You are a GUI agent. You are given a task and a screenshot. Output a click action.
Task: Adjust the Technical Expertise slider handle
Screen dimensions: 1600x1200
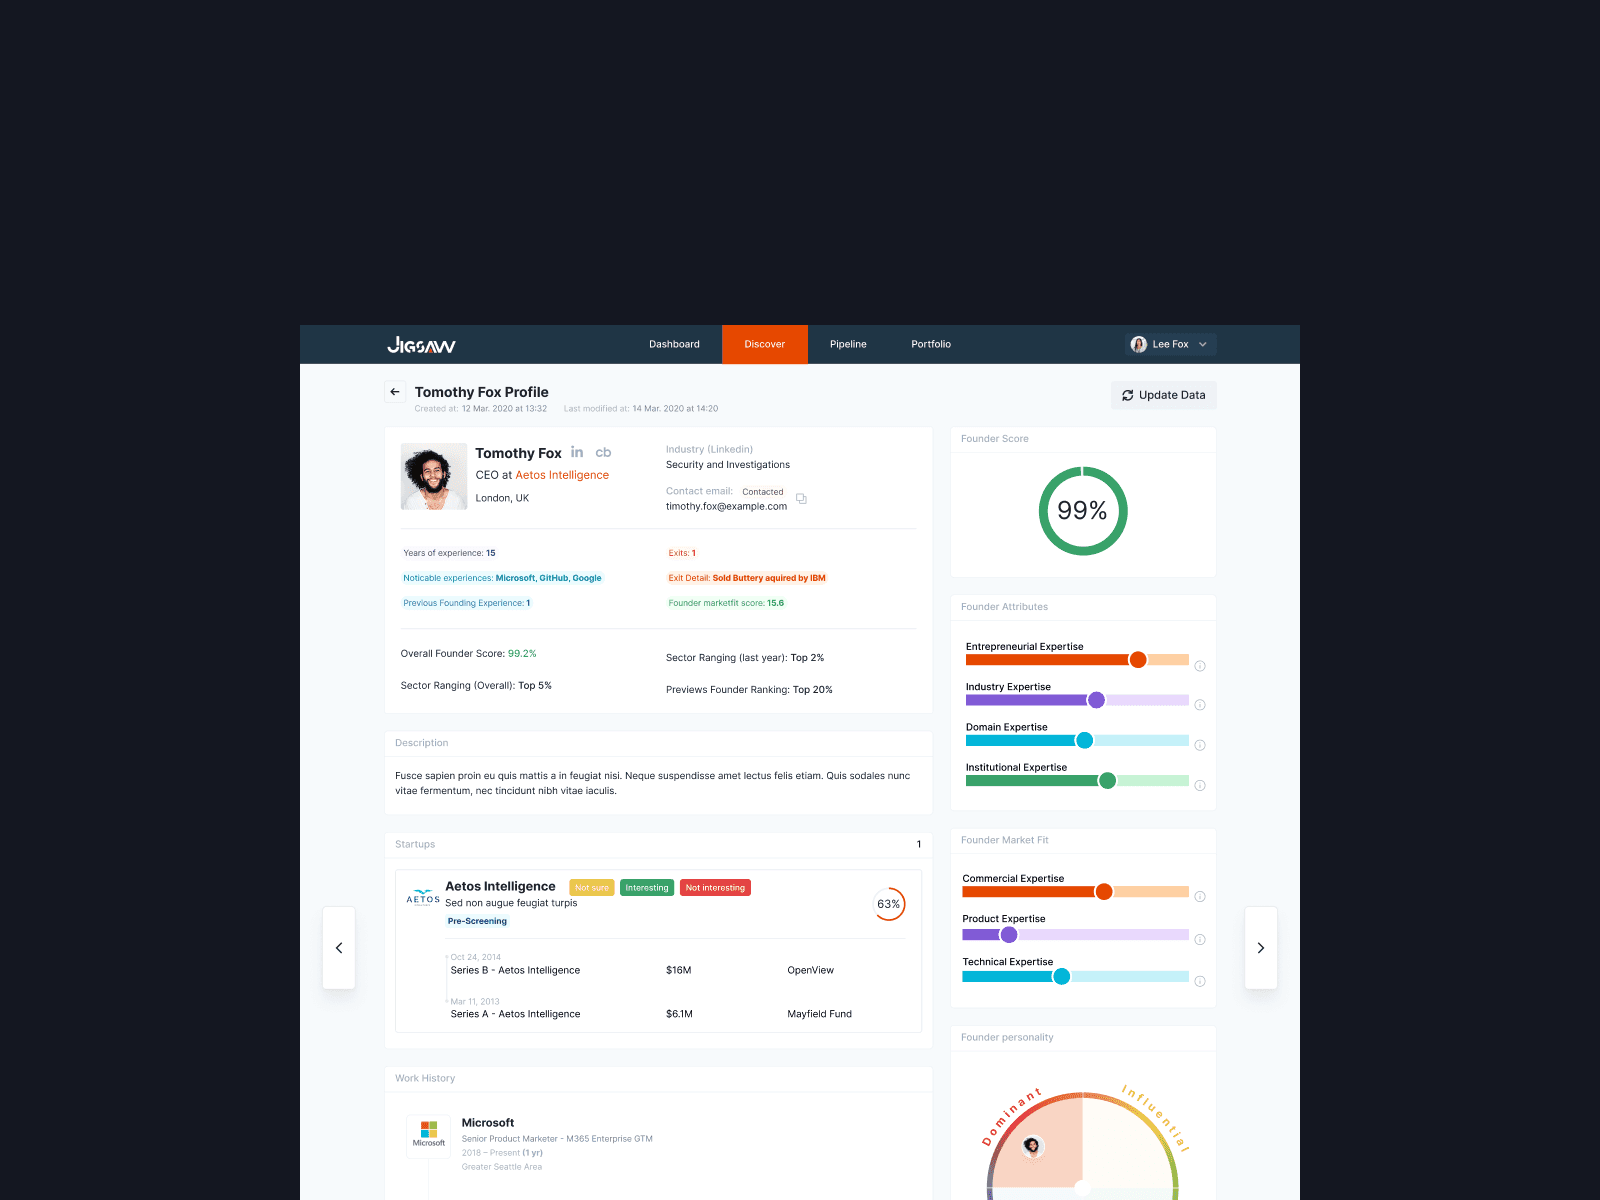click(x=1062, y=977)
